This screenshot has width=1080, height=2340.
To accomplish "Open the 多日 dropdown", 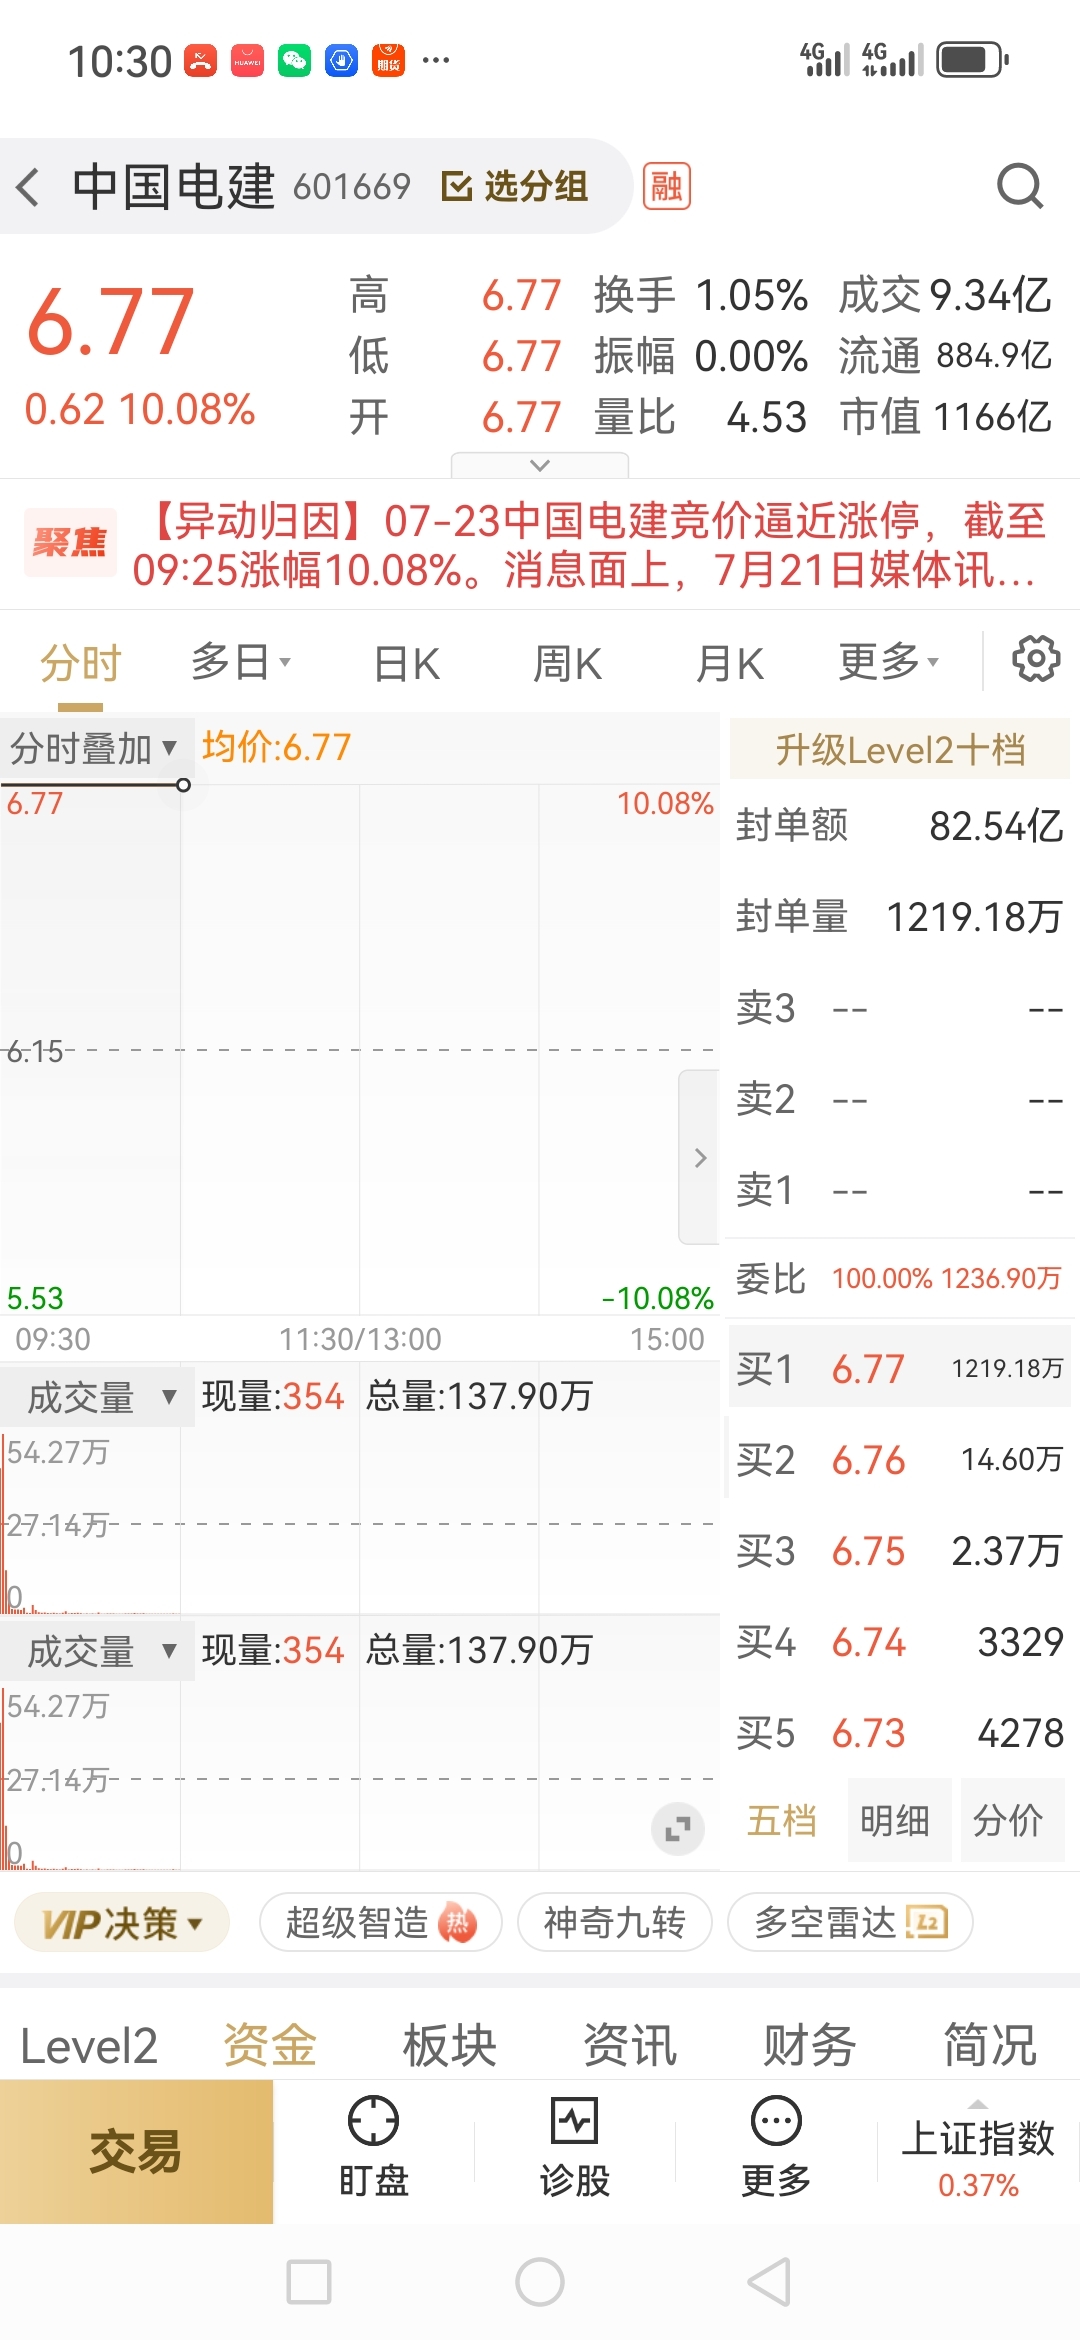I will [x=241, y=662].
